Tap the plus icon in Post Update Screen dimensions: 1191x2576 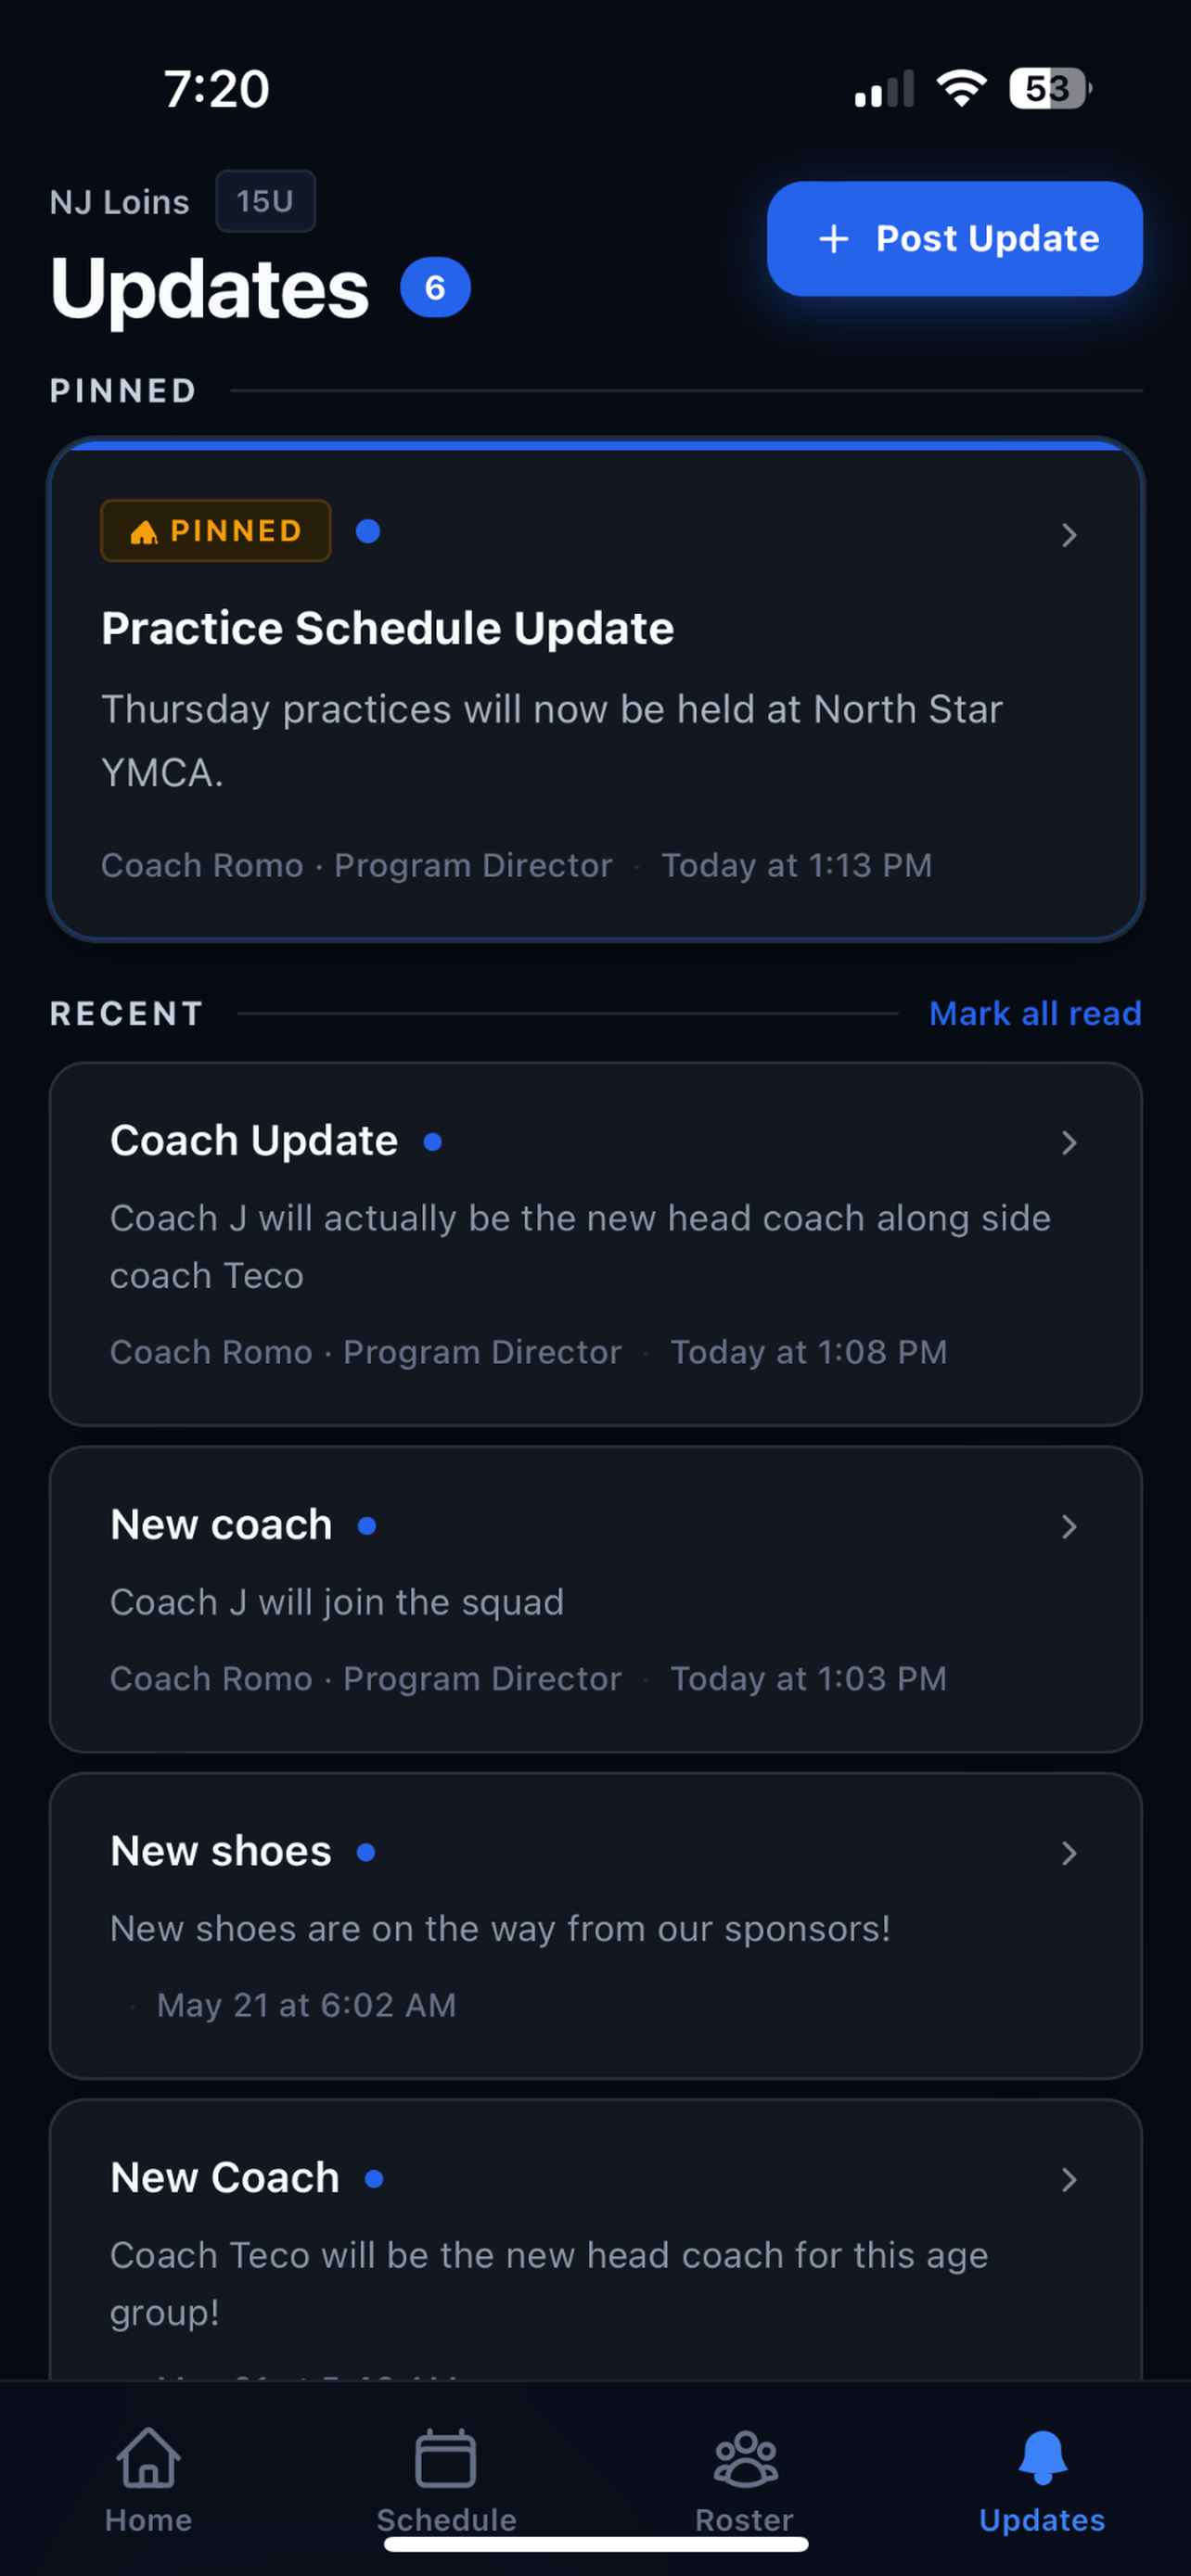tap(833, 239)
